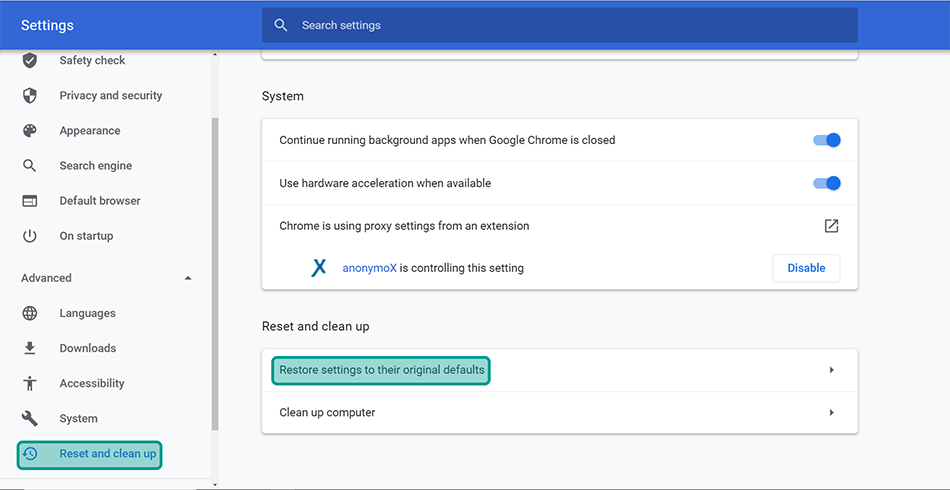Click sidebar scrollbar up arrow
The height and width of the screenshot is (490, 950).
click(214, 55)
